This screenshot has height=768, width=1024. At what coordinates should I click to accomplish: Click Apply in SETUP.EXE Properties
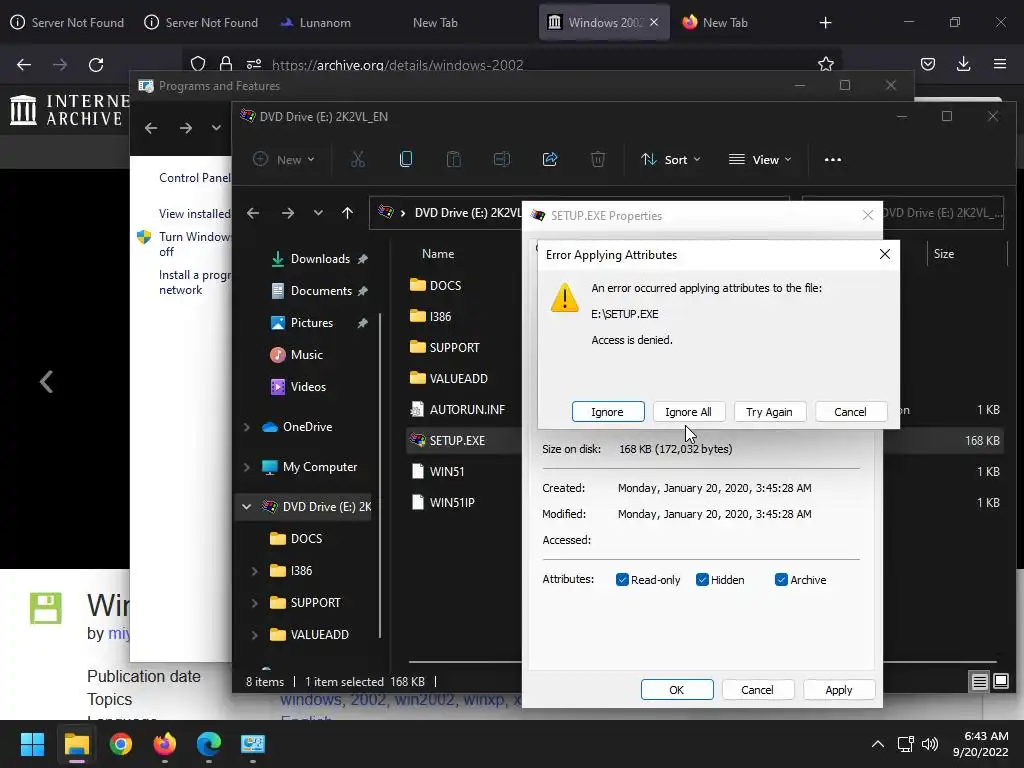[x=839, y=690]
